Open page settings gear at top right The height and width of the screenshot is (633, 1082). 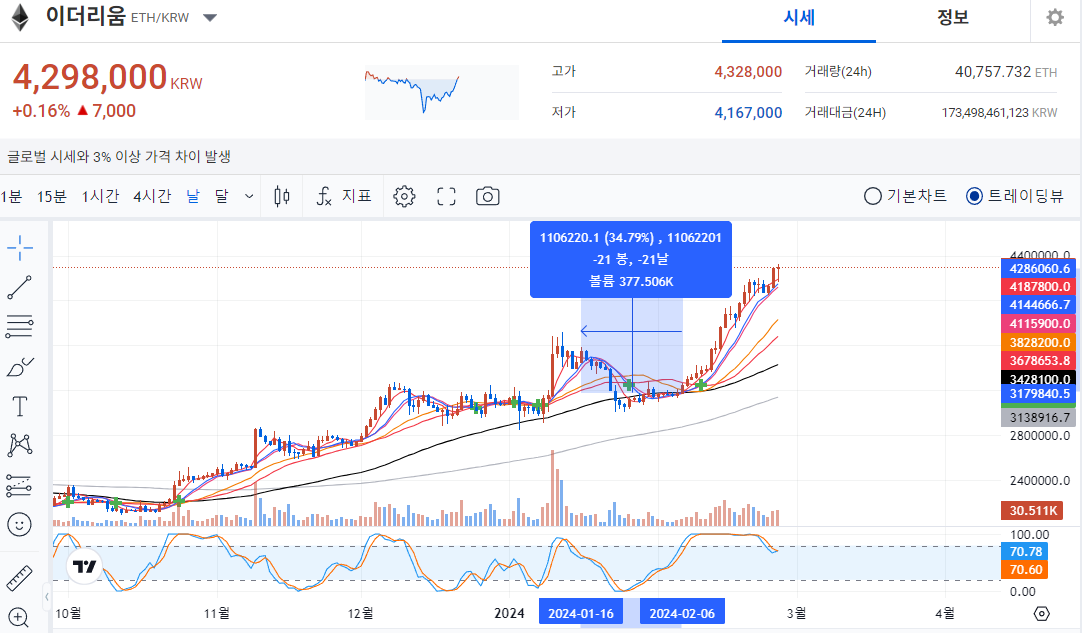point(1055,17)
